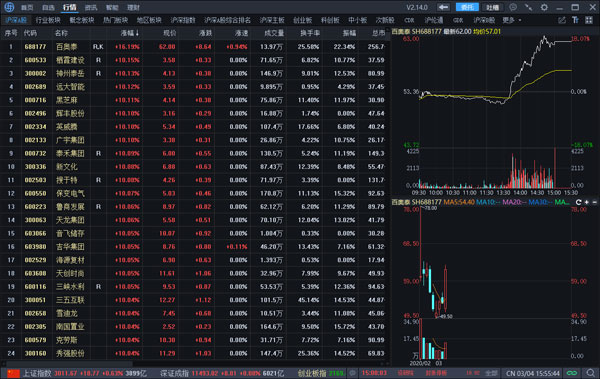The width and height of the screenshot is (600, 379).
Task: Sort by 振幅 column header
Action: click(349, 33)
